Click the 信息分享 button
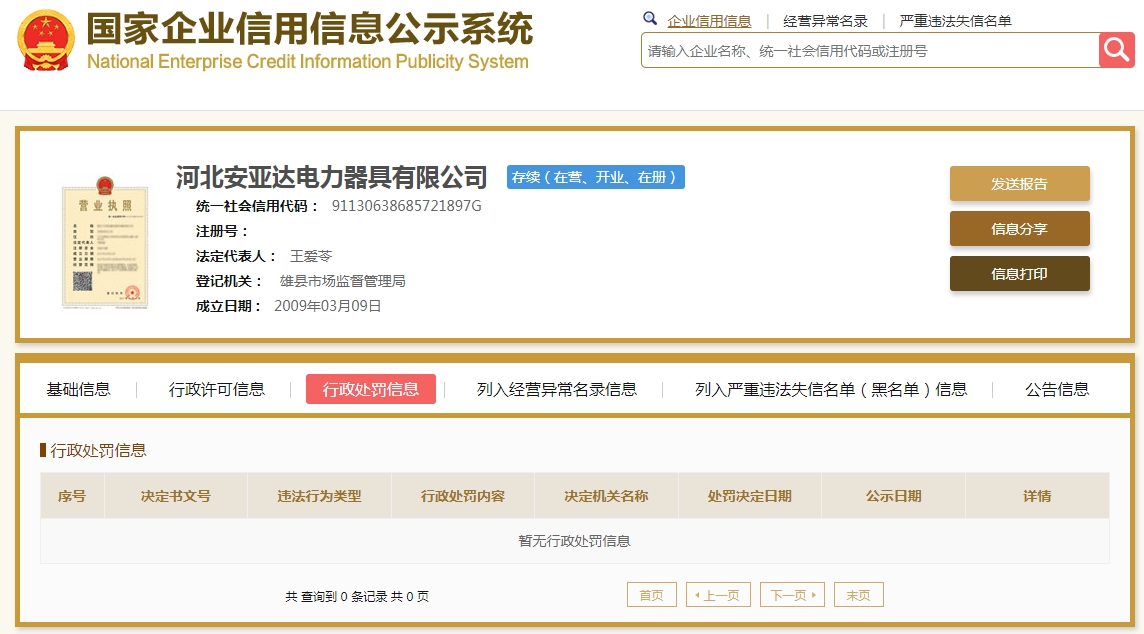This screenshot has height=634, width=1144. 1019,229
